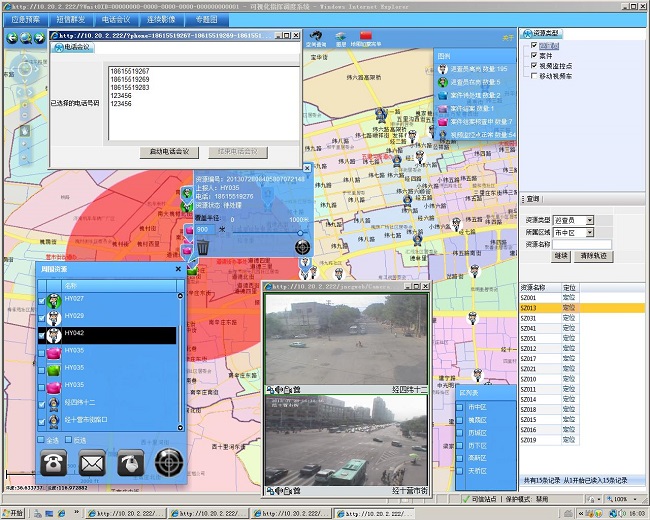Viewport: 650px width, 520px height.
Task: Click the 定位 link in SZ013 row
Action: 569,308
